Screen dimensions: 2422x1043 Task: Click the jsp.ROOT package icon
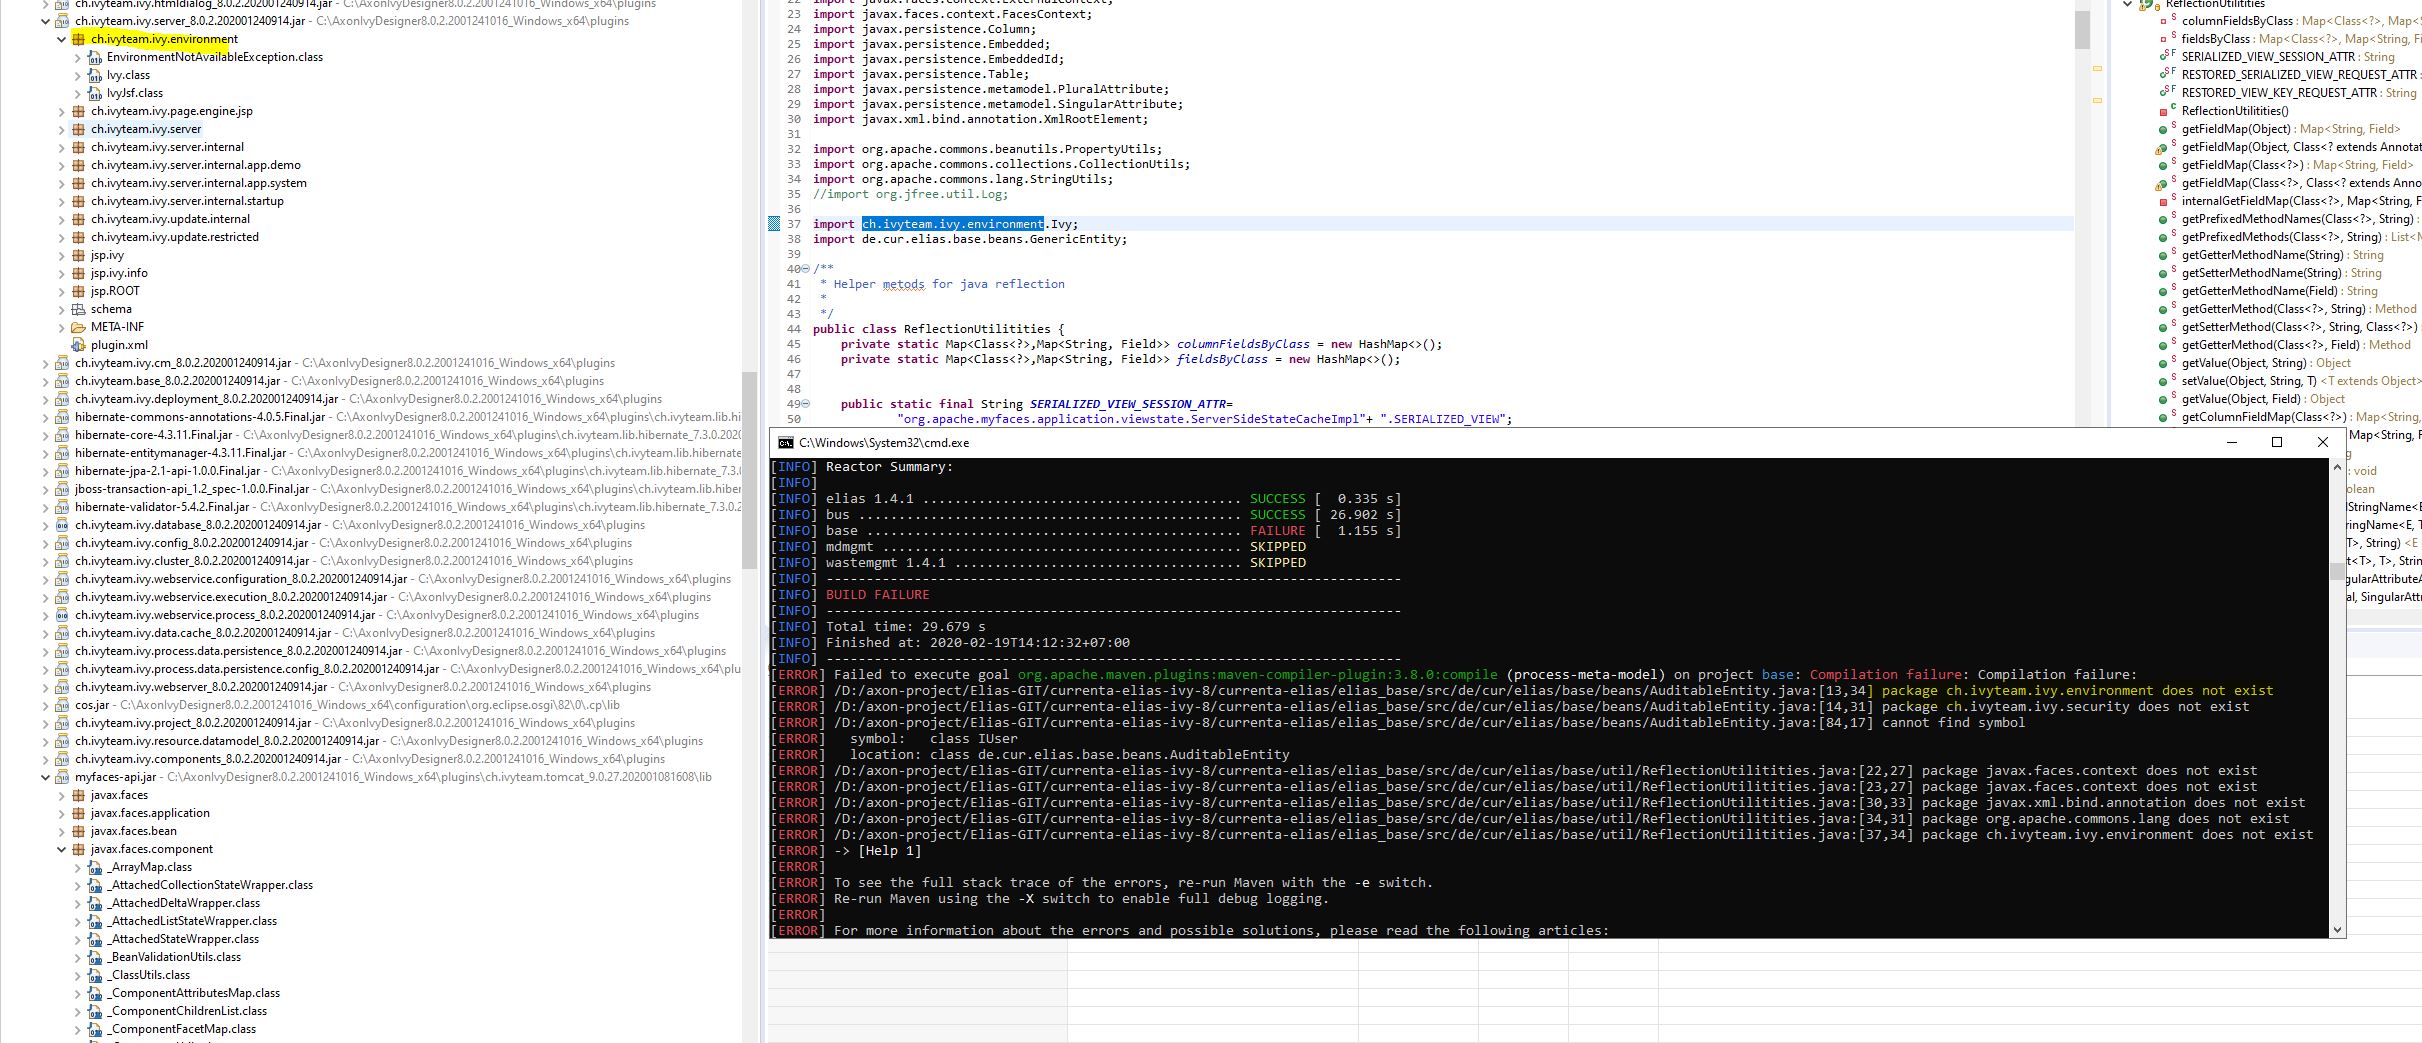(78, 291)
